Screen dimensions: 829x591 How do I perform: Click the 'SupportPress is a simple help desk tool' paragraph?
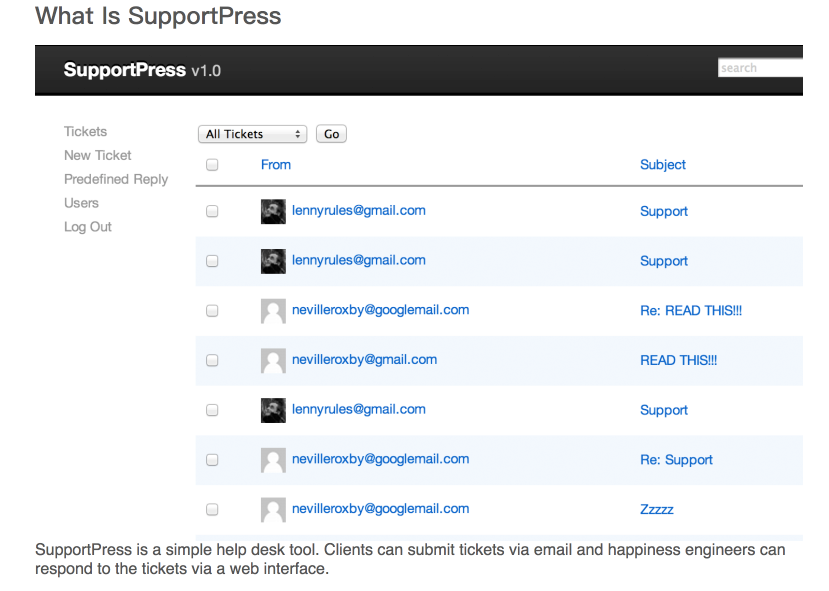pyautogui.click(x=410, y=559)
